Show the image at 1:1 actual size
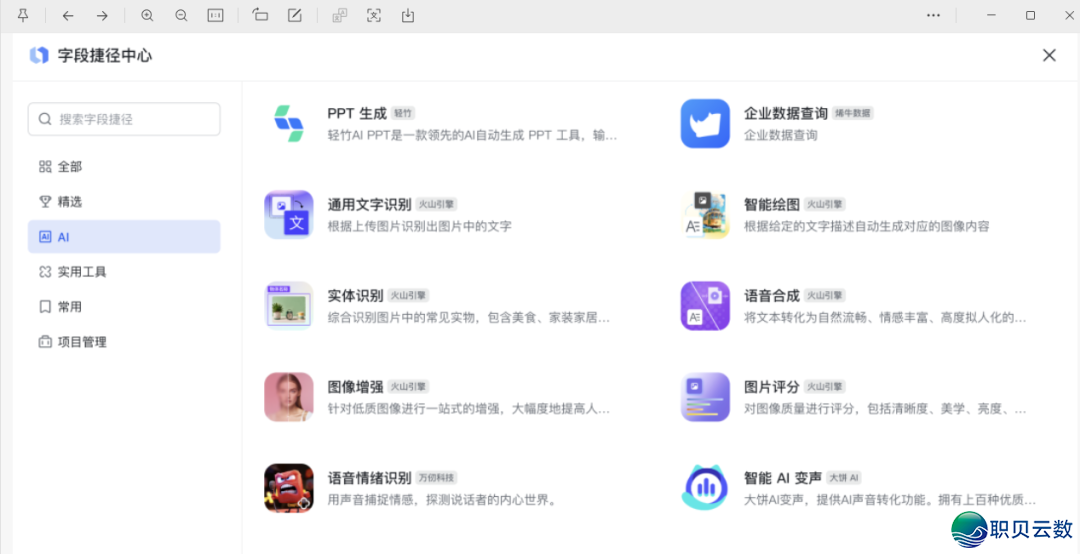This screenshot has height=554, width=1080. pos(216,15)
